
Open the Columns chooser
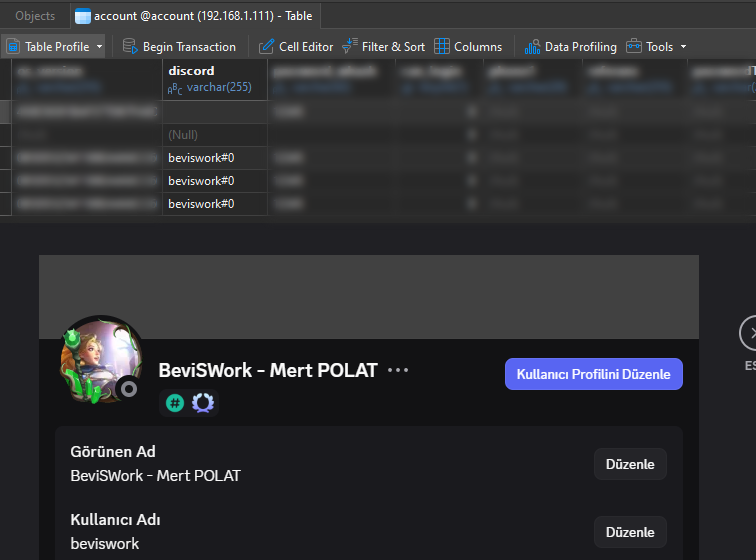(468, 47)
